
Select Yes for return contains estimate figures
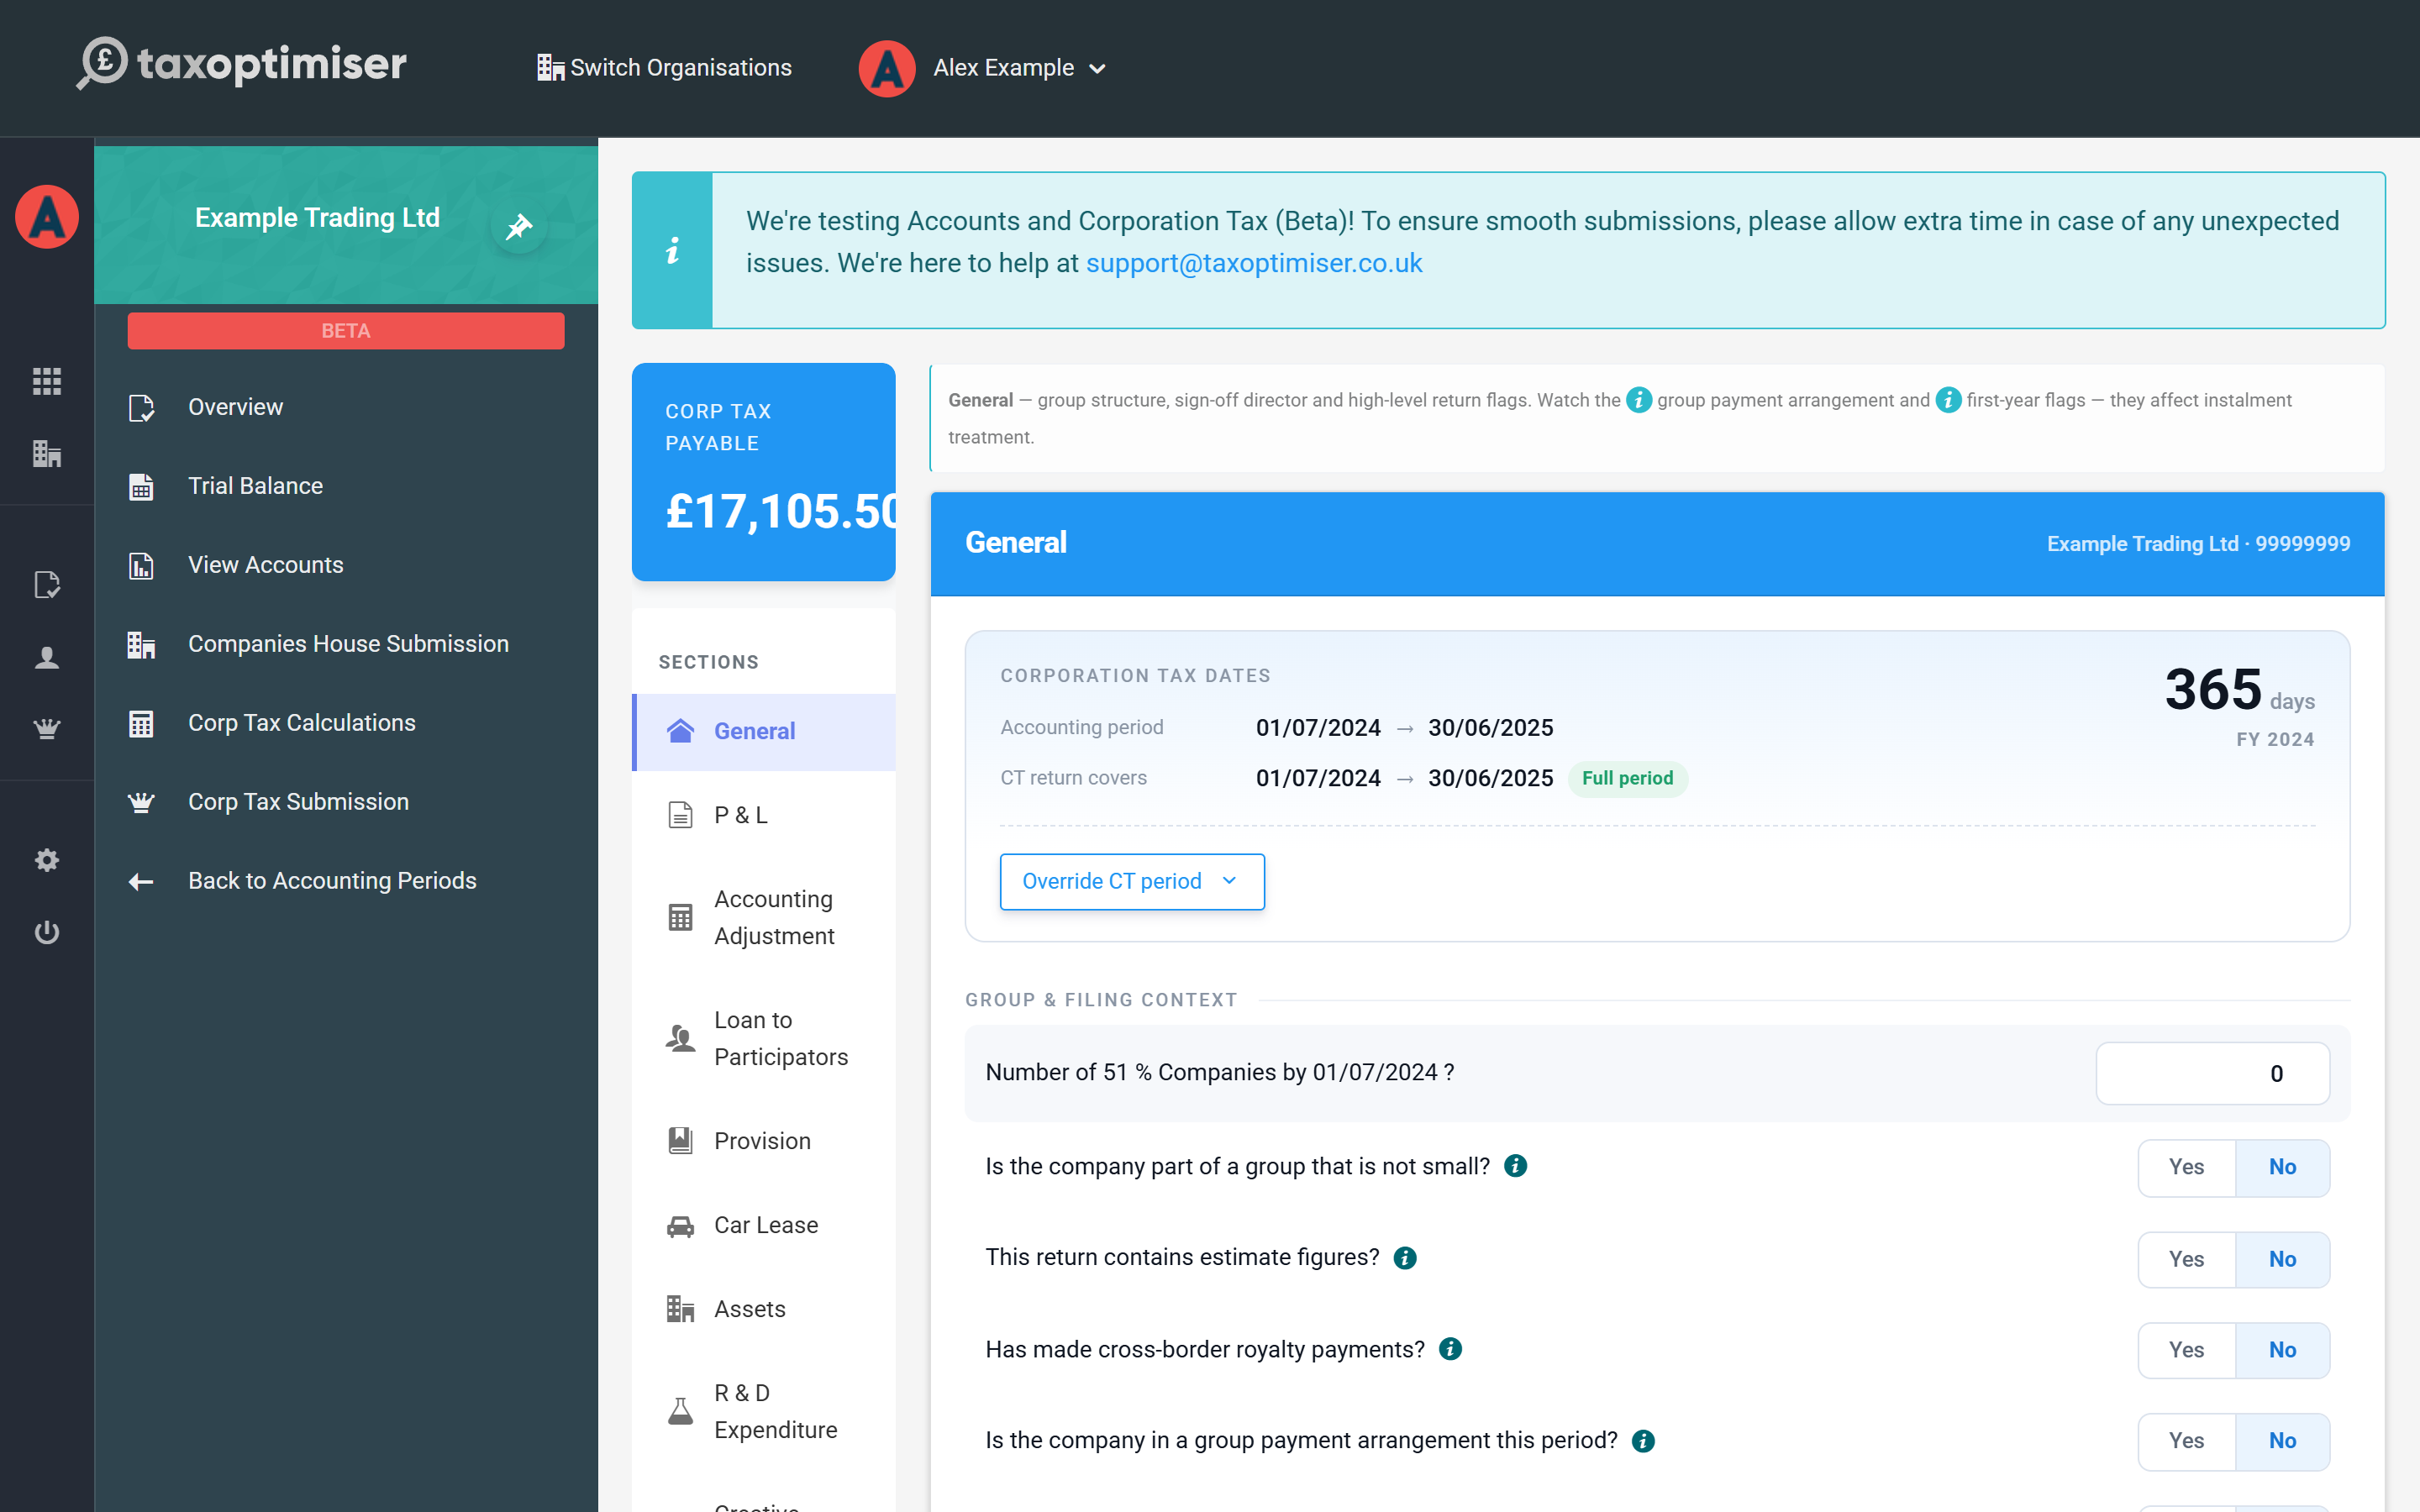pos(2186,1259)
